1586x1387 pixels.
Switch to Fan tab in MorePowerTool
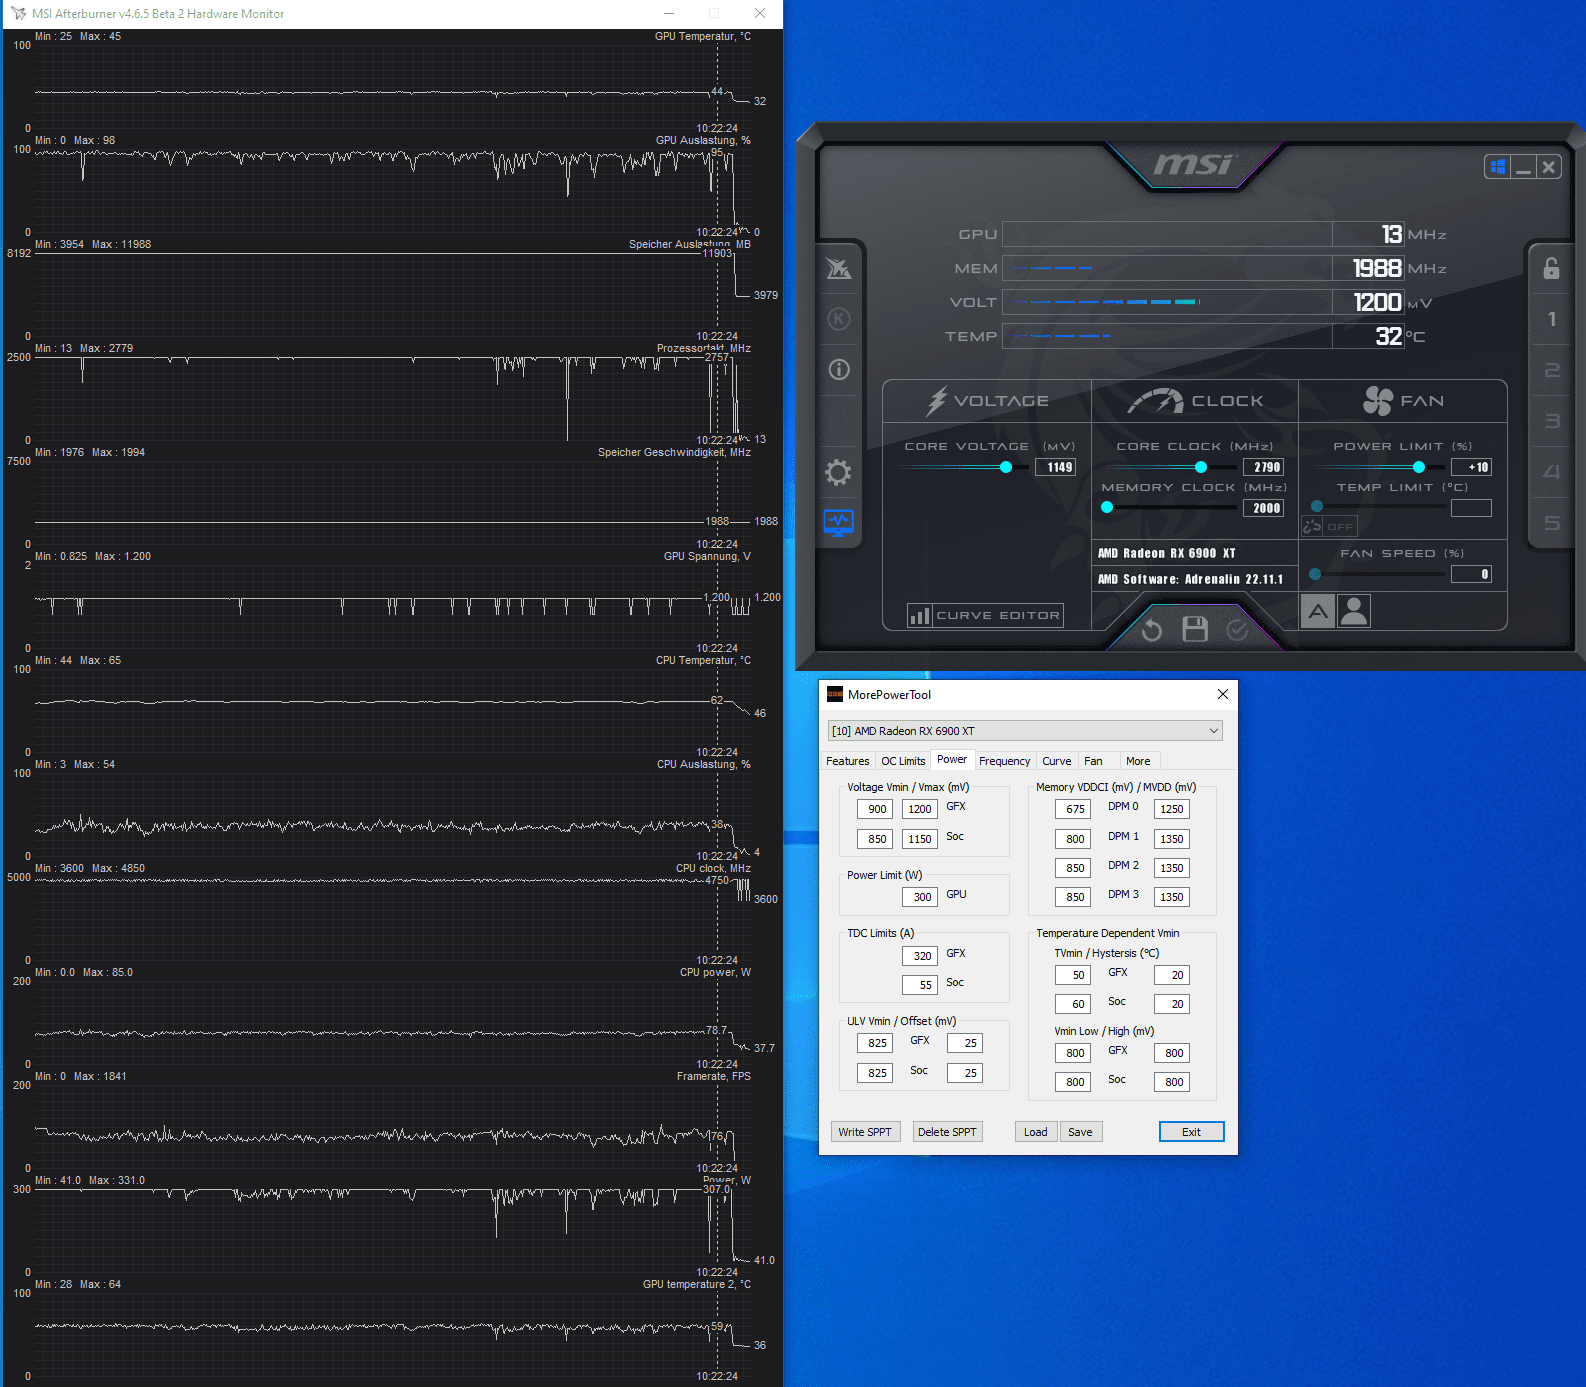1093,761
